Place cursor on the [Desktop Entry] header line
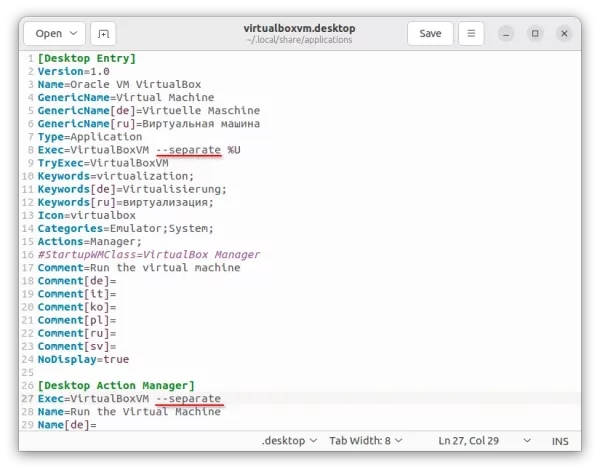The image size is (600, 472). (x=86, y=59)
